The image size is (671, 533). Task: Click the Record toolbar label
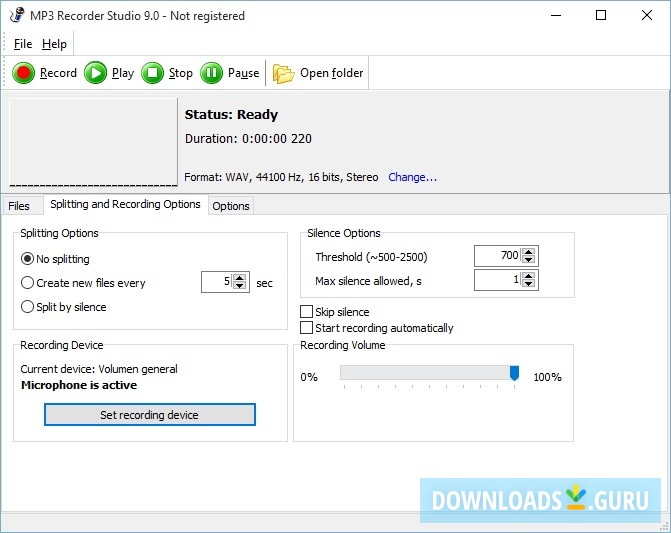click(x=58, y=73)
